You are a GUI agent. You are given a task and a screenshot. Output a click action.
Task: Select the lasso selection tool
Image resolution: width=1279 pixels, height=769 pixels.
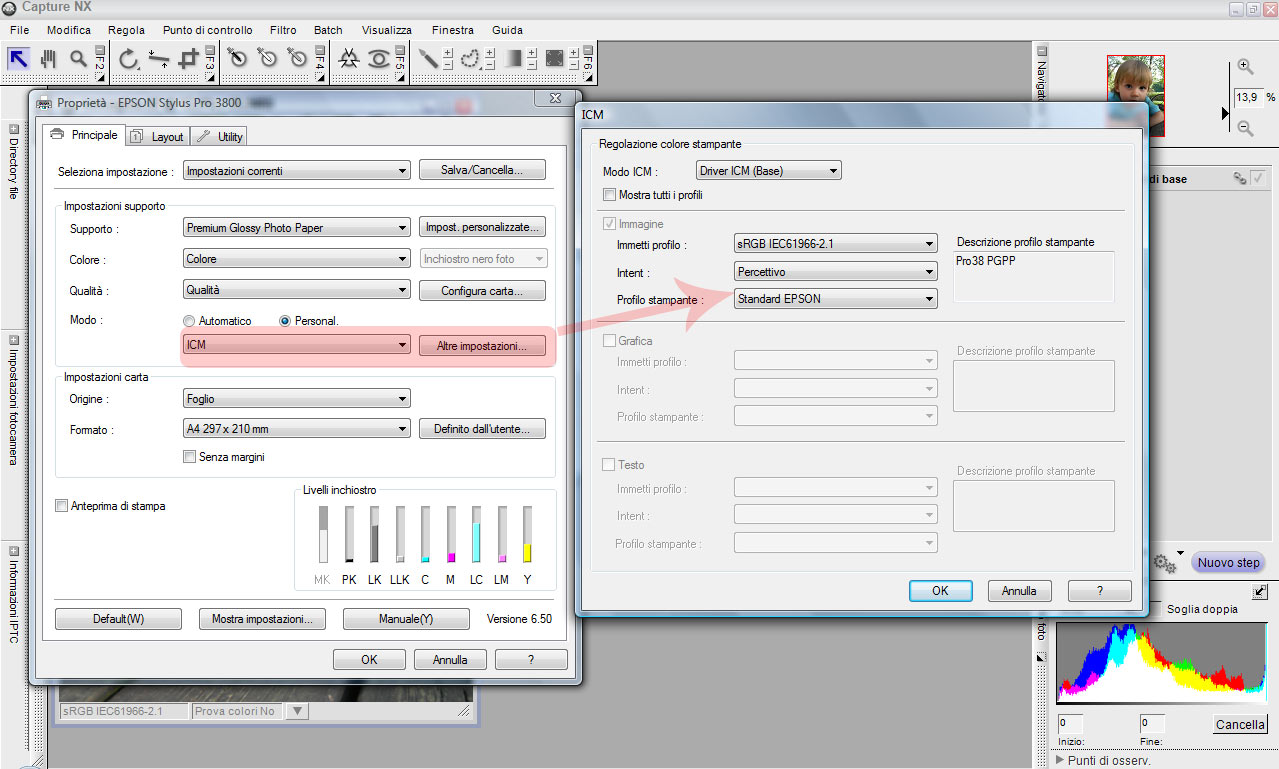470,58
